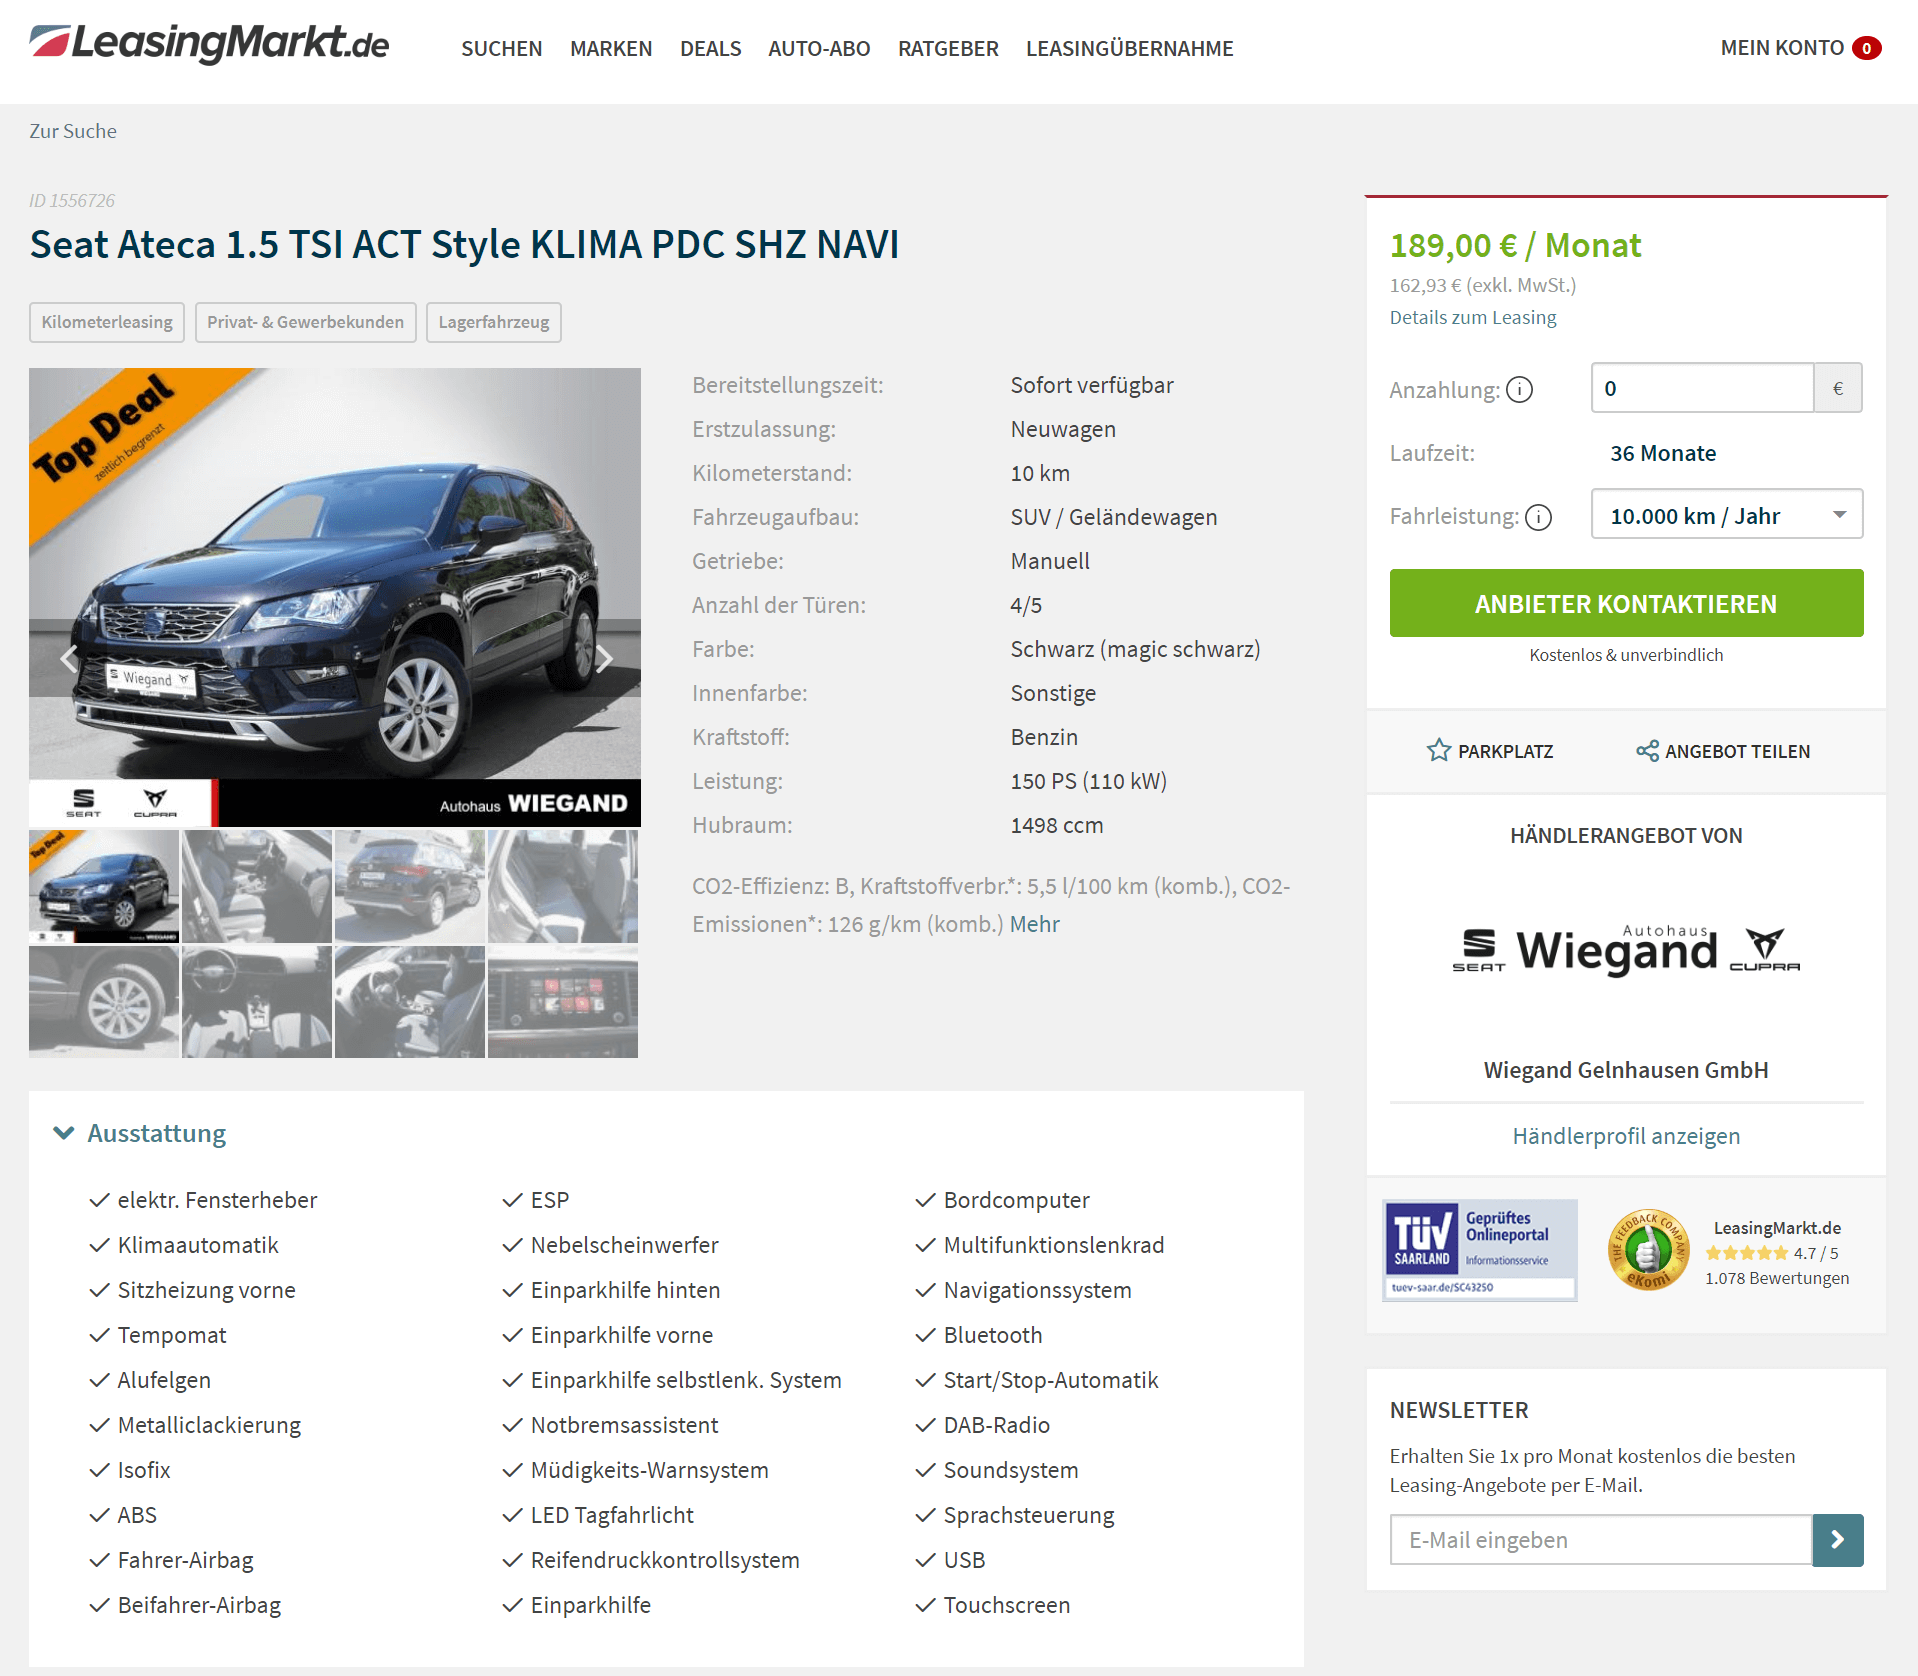Open the Fahrleistung 10.000 km / Jahr dropdown
Image resolution: width=1918 pixels, height=1676 pixels.
(x=1727, y=514)
